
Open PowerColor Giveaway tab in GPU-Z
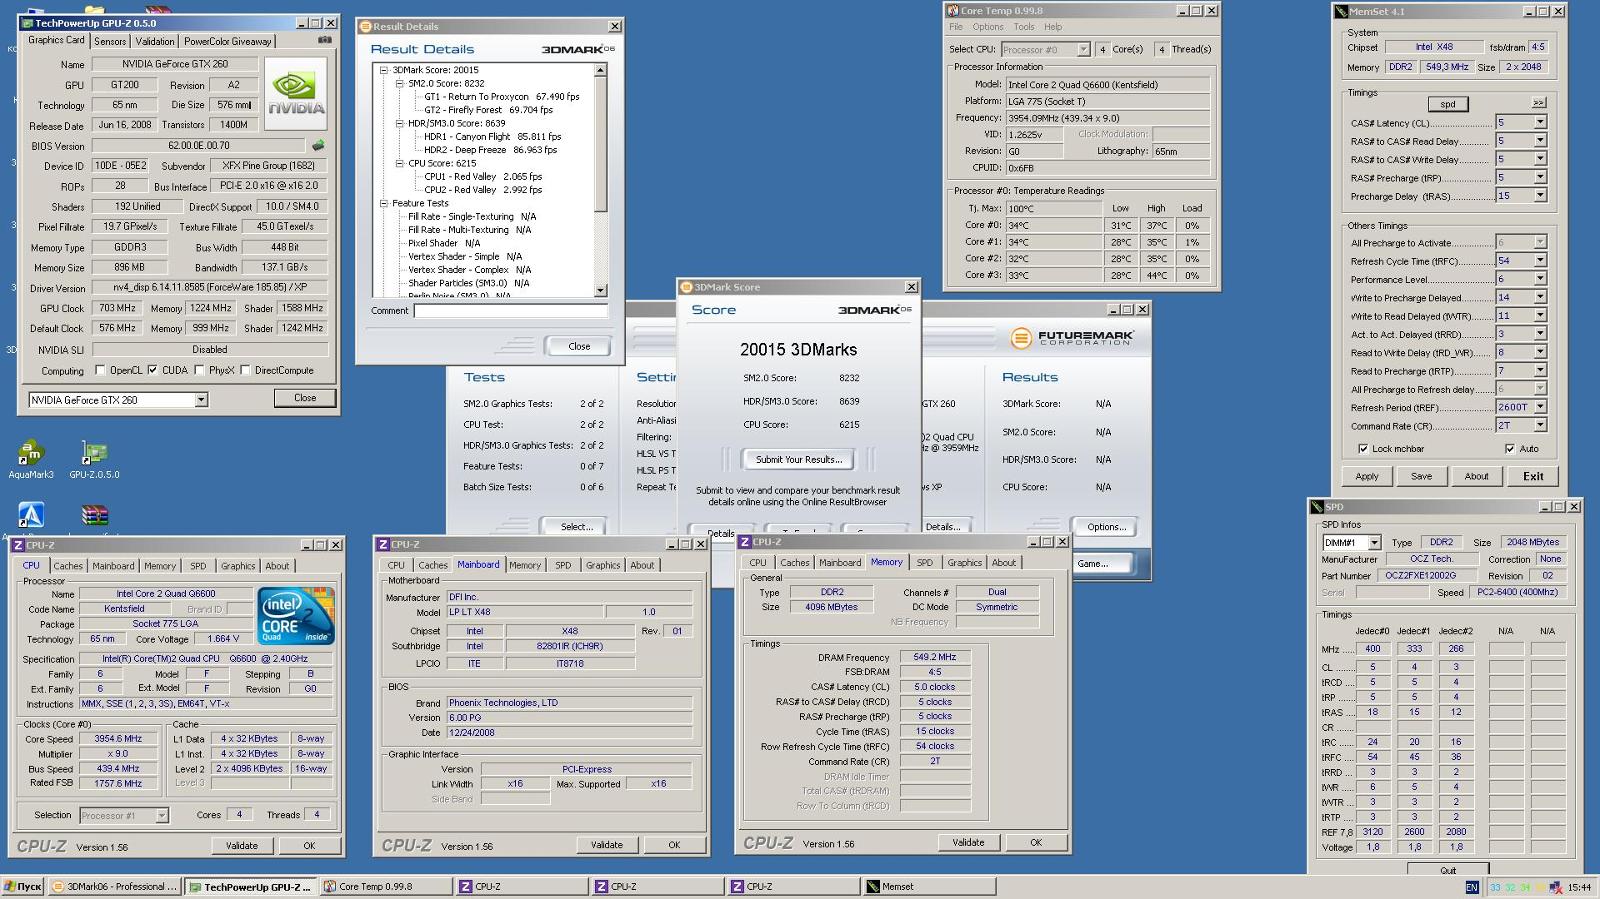(x=227, y=41)
